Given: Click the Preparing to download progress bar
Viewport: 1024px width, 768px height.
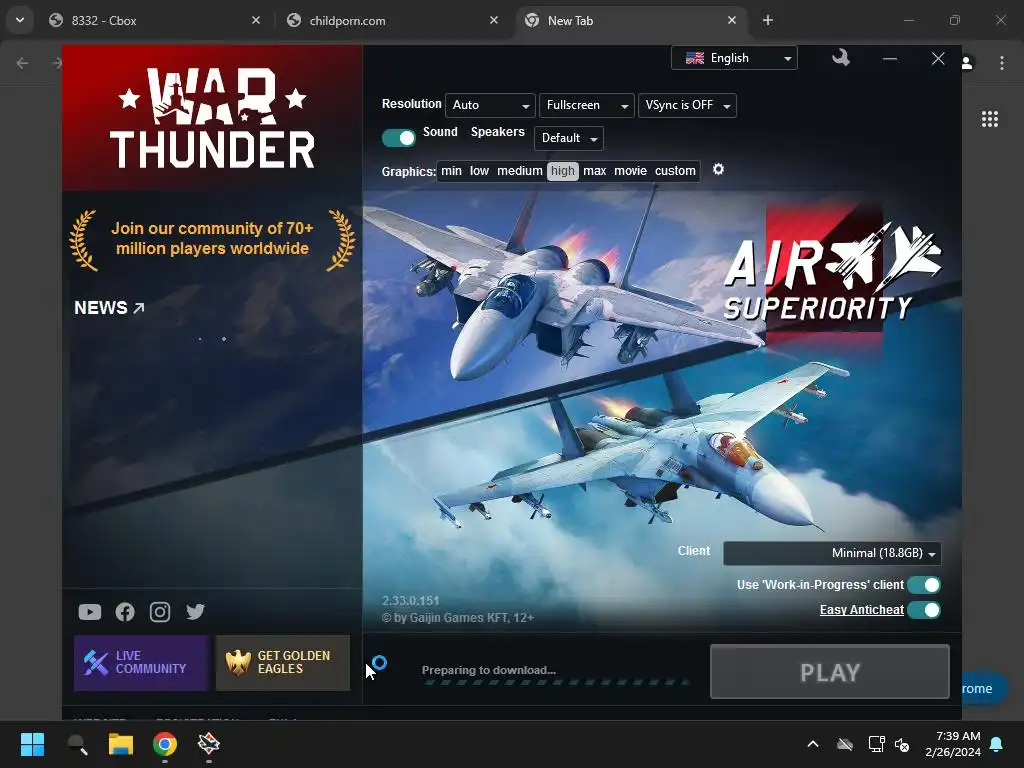Looking at the screenshot, I should click(x=556, y=682).
